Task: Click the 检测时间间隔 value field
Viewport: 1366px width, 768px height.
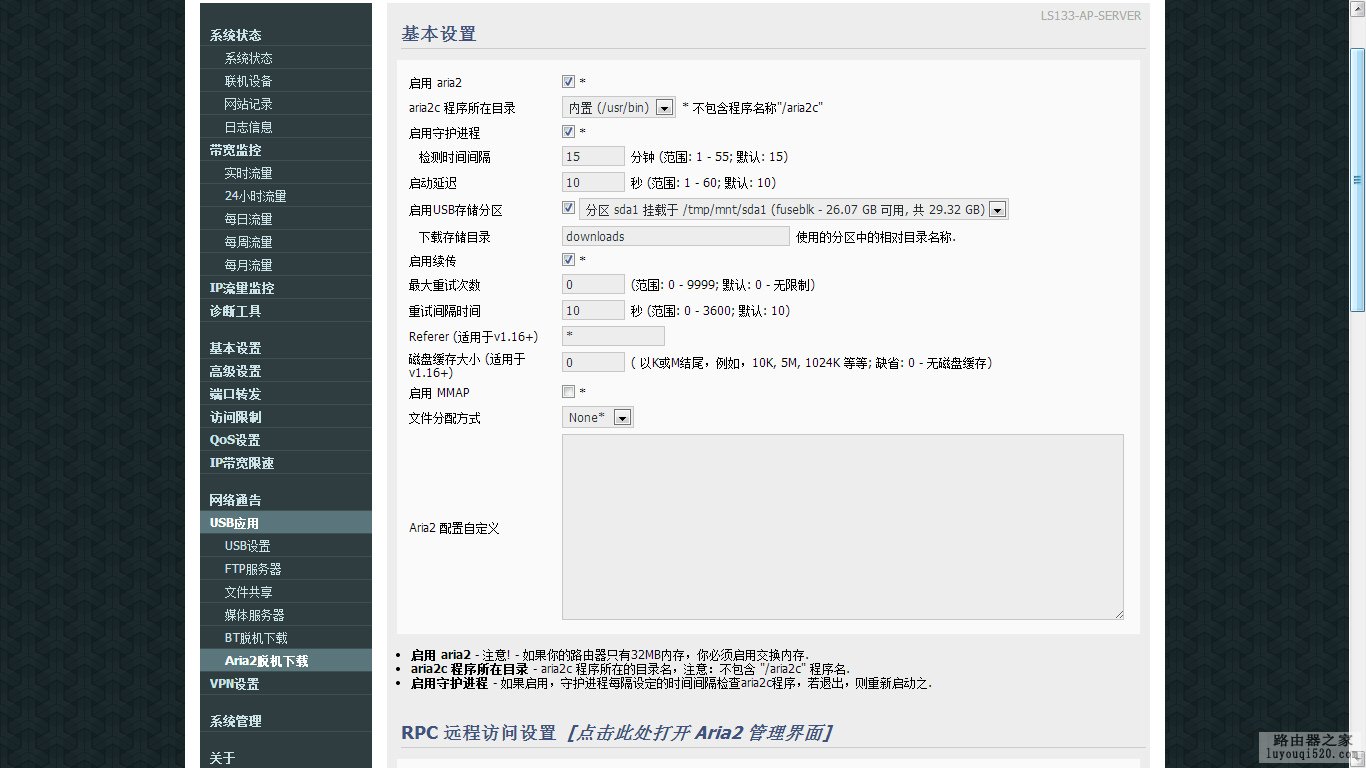Action: coord(592,156)
